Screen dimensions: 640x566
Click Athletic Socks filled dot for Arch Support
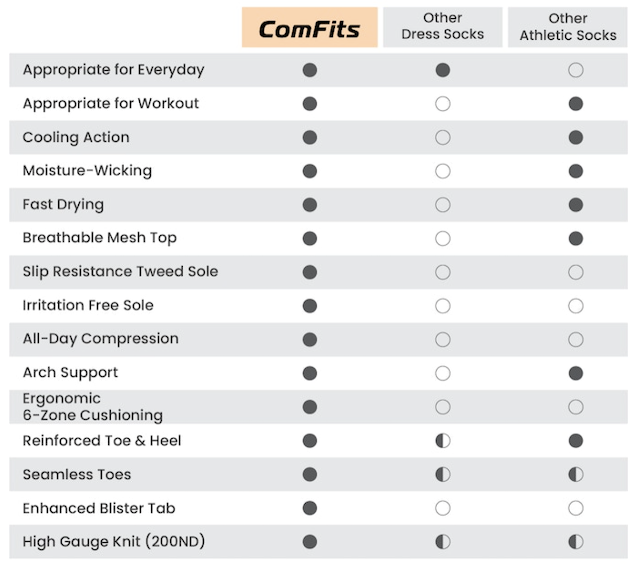(x=575, y=373)
